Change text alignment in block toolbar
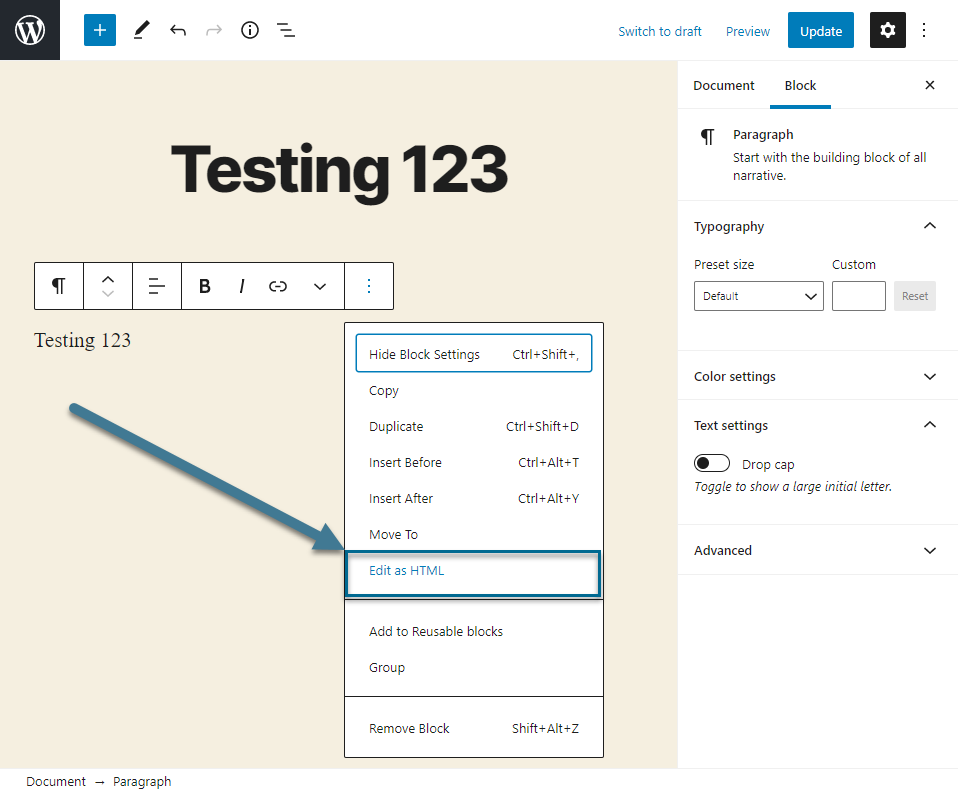 157,286
